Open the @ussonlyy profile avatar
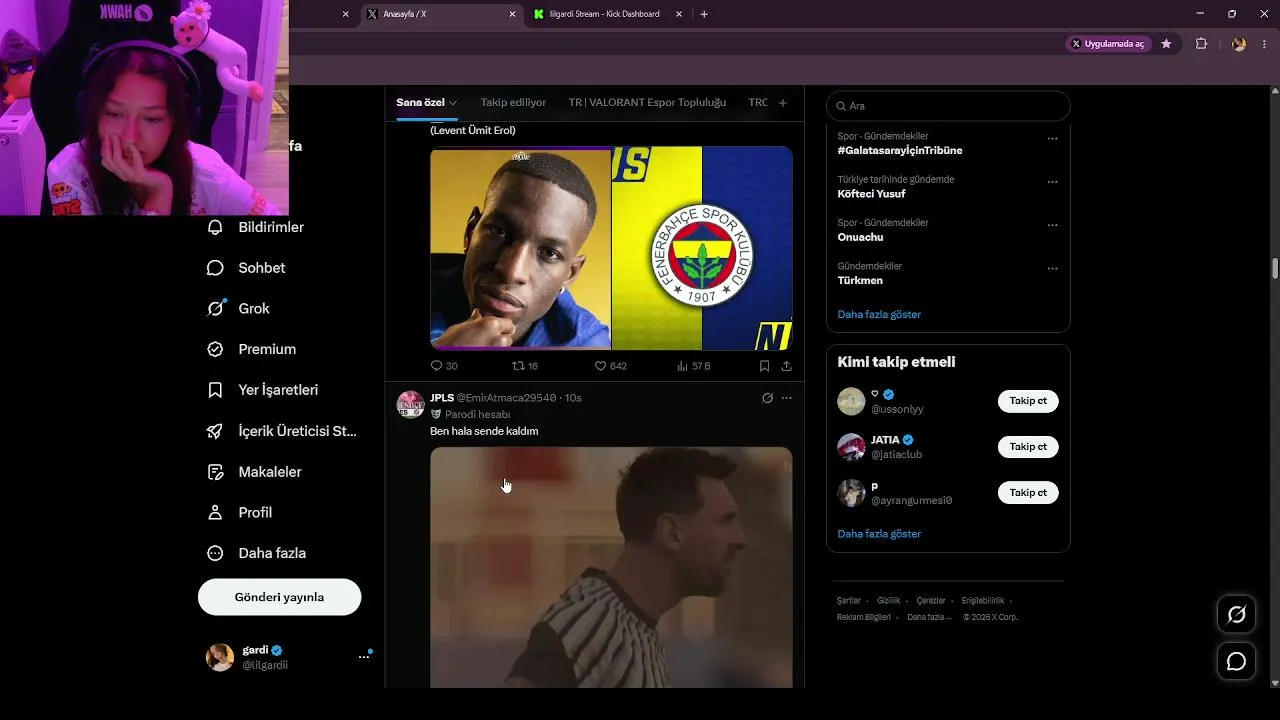Image resolution: width=1280 pixels, height=720 pixels. click(x=851, y=401)
